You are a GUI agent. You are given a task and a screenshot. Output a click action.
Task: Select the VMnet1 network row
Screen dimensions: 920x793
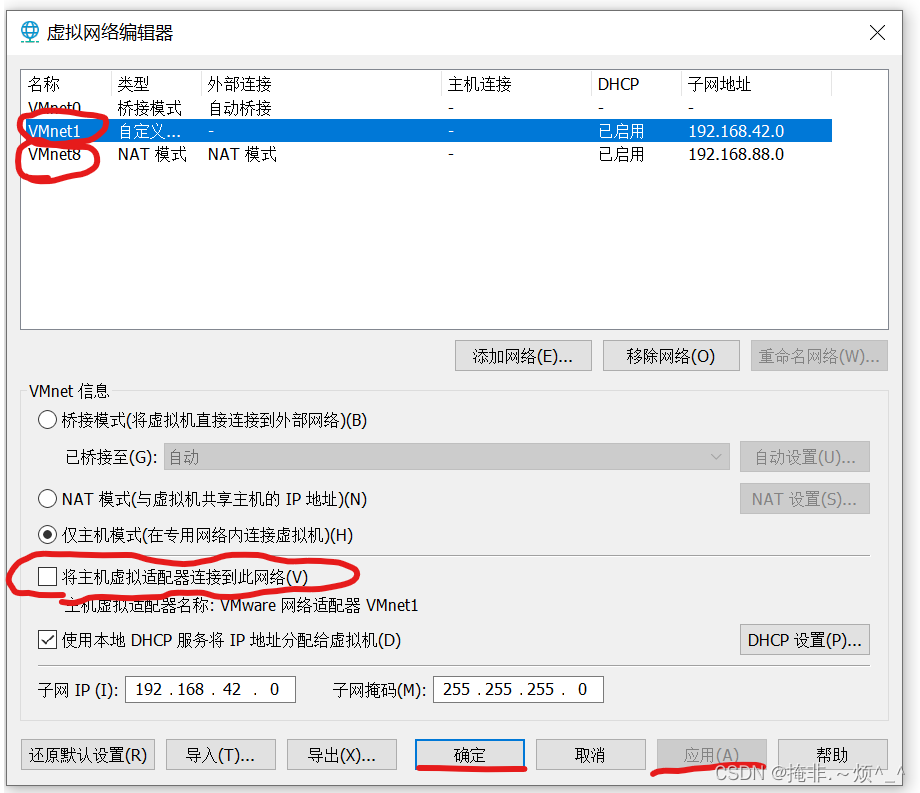pos(427,131)
